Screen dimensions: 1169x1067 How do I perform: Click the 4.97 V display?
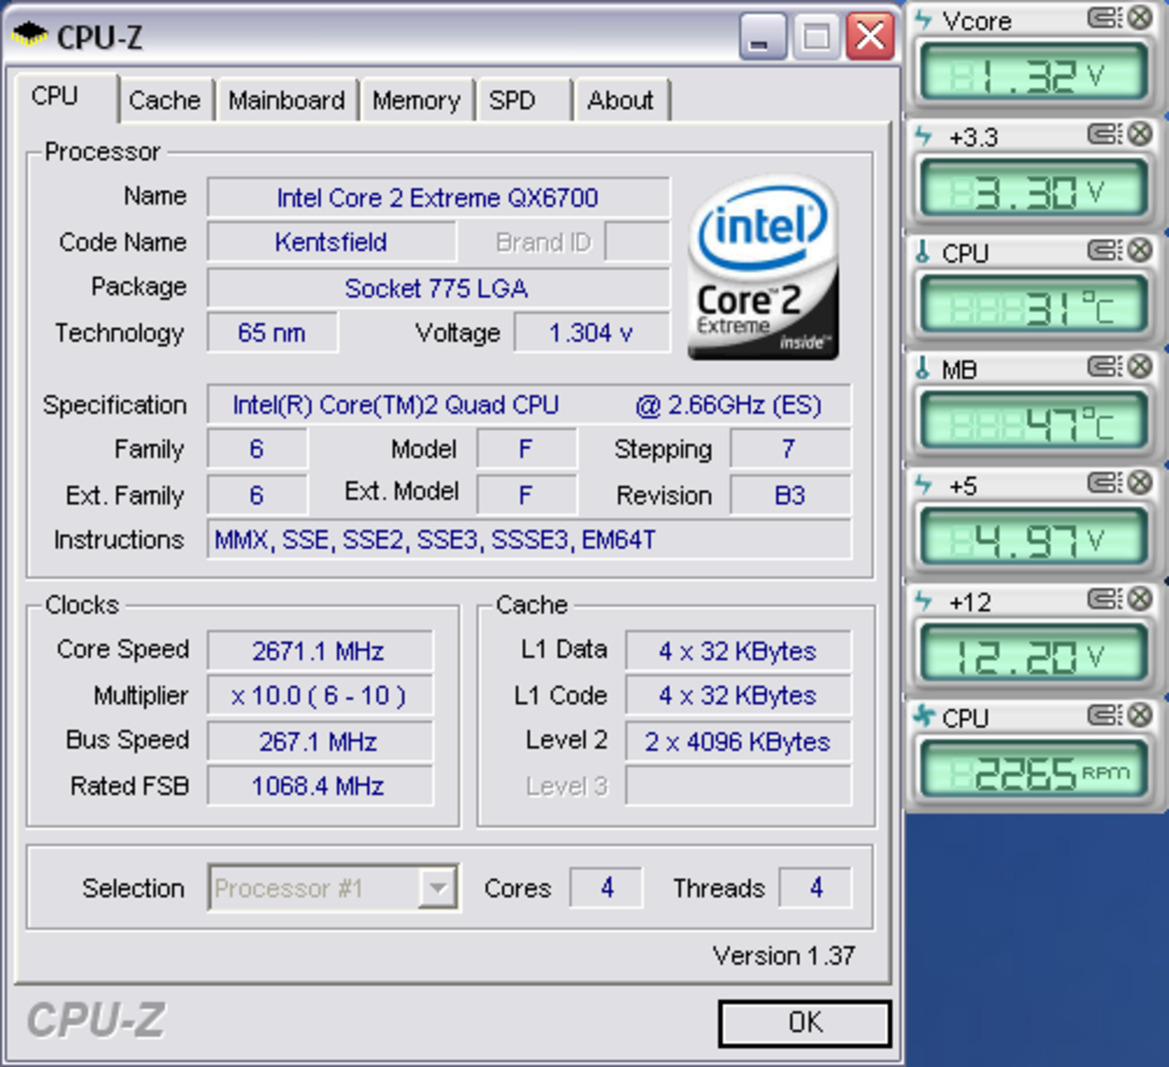tap(1033, 538)
